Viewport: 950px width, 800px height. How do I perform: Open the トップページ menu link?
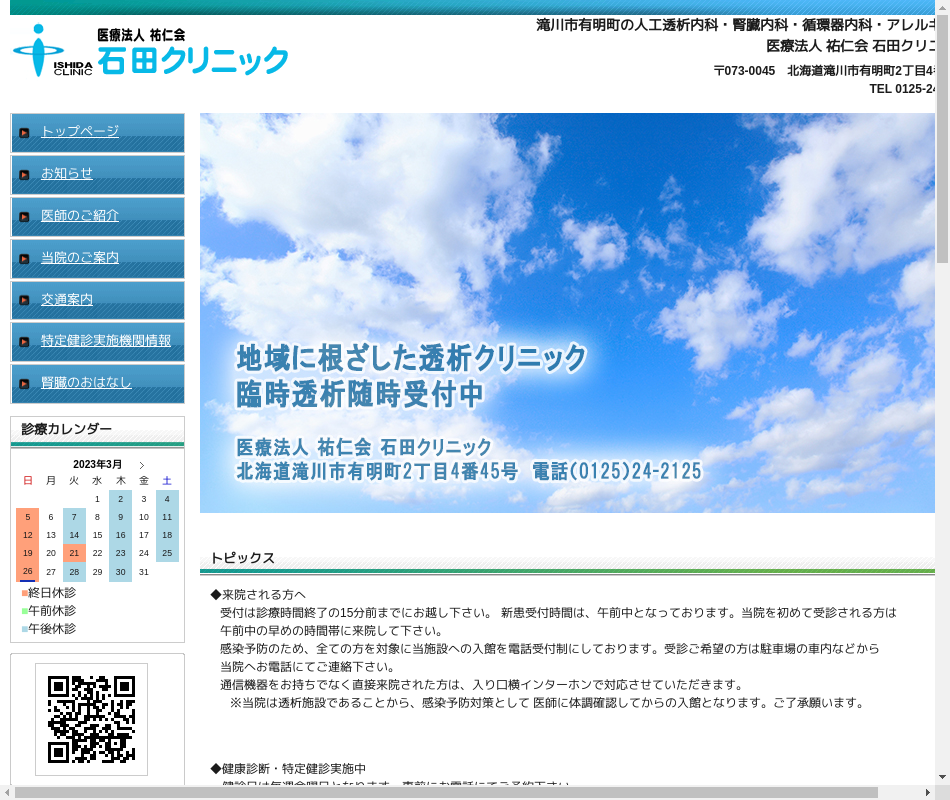coord(80,132)
